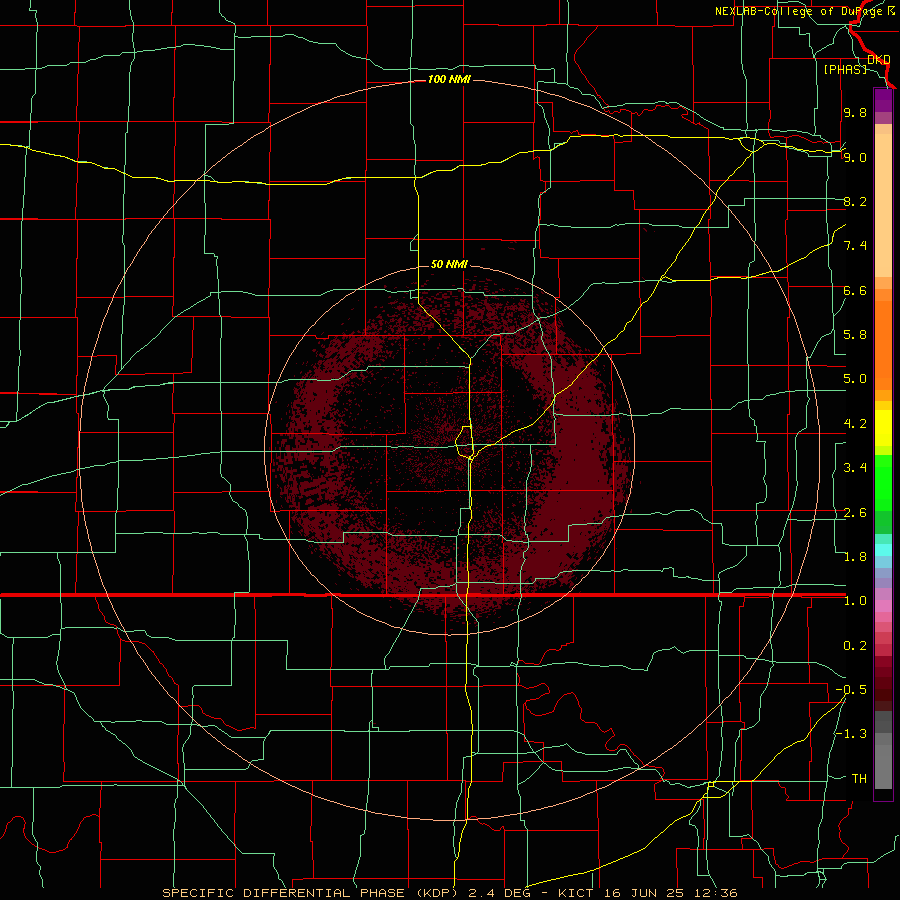Image resolution: width=900 pixels, height=900 pixels.
Task: Click the 0.2 value on color scale
Action: (855, 646)
